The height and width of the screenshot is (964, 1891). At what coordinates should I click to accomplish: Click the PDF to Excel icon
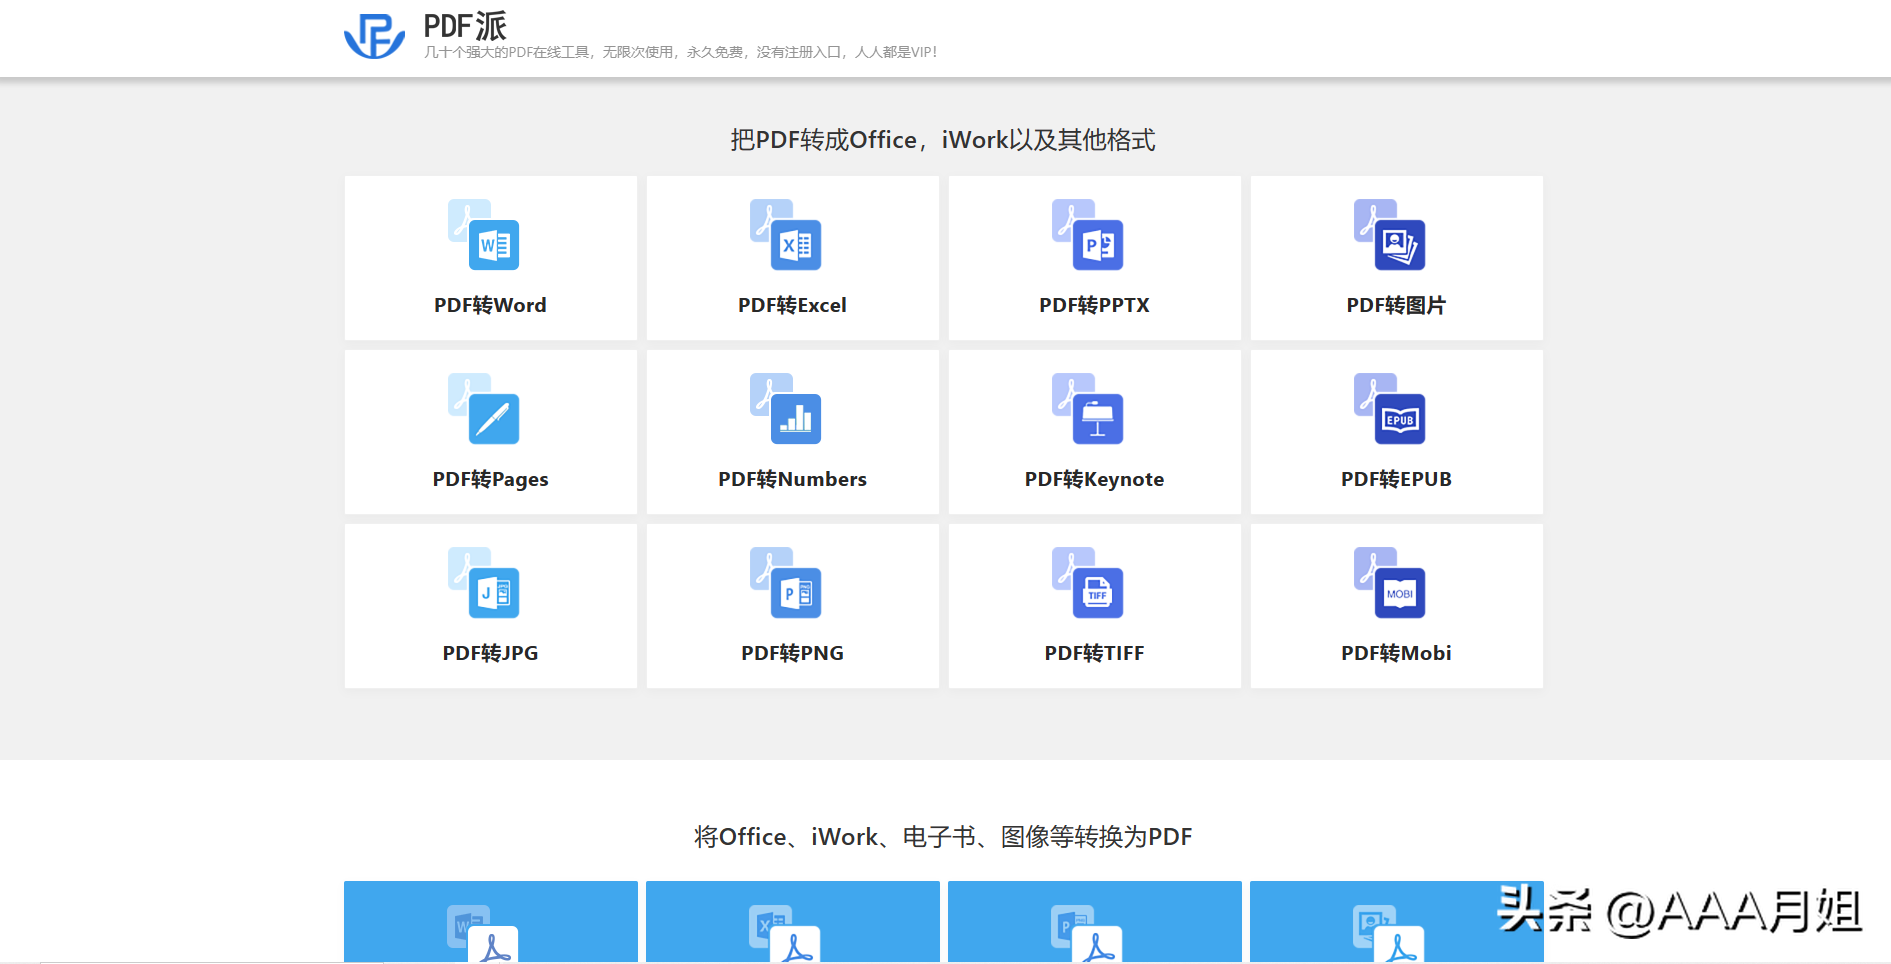[786, 235]
